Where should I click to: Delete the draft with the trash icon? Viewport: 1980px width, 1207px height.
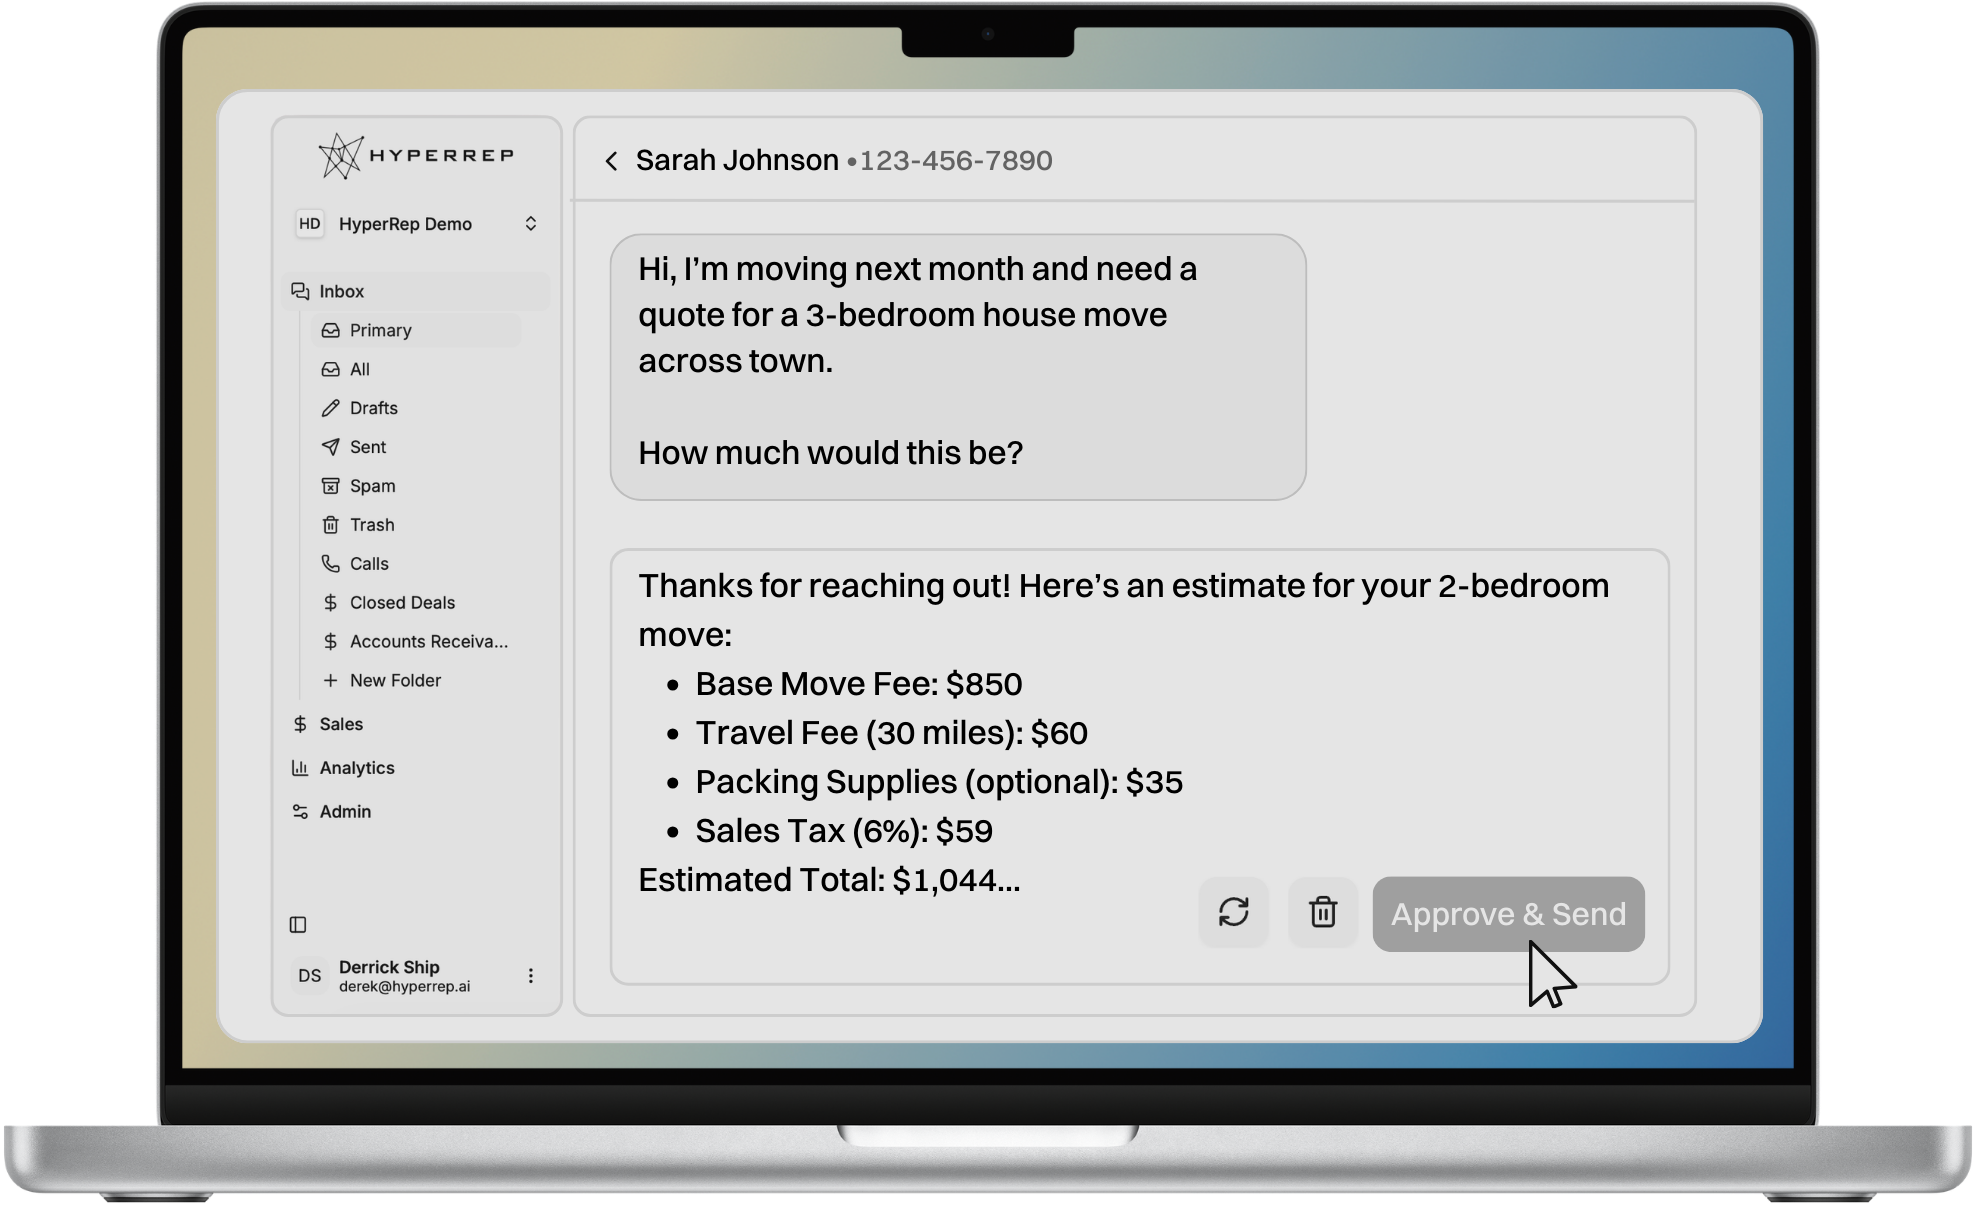click(x=1322, y=912)
